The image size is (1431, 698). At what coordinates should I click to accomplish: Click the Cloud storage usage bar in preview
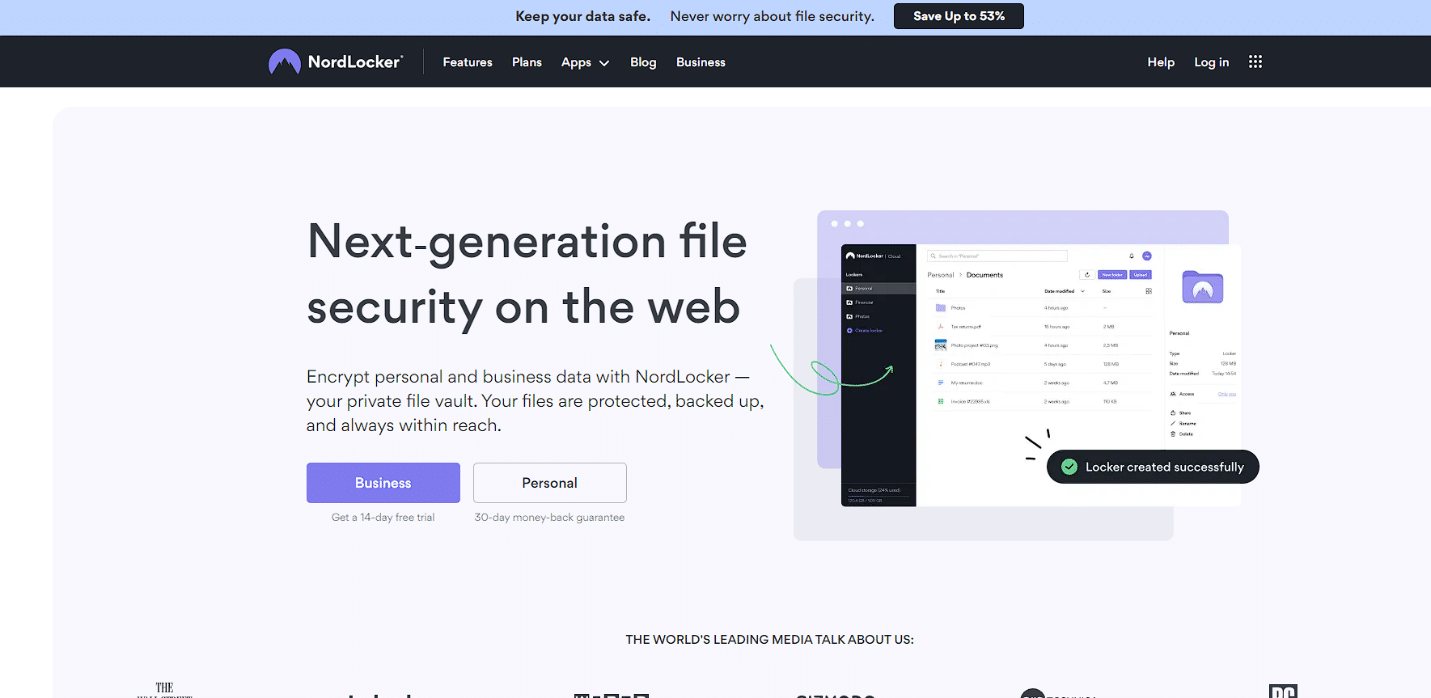click(878, 496)
